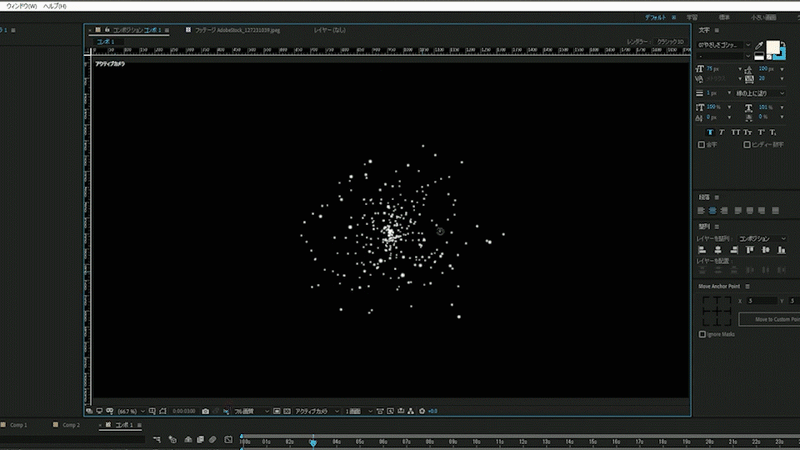Open the Move Anchor Point panel menu

click(747, 287)
